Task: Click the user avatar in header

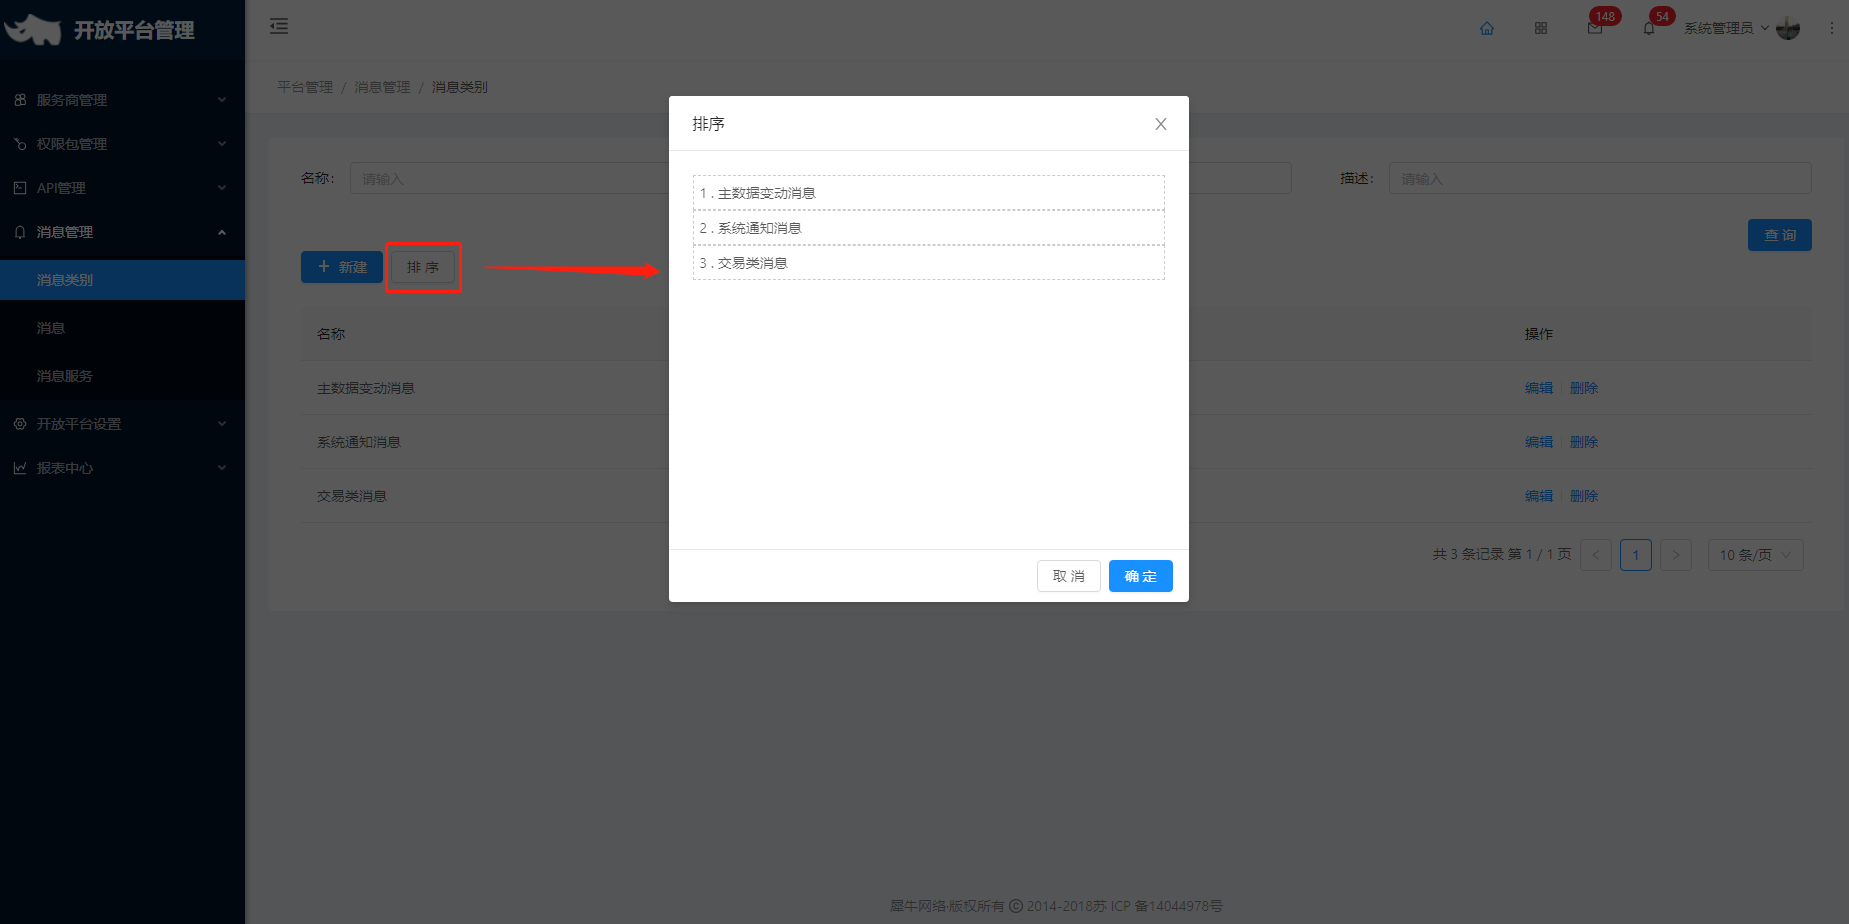Action: [x=1788, y=28]
